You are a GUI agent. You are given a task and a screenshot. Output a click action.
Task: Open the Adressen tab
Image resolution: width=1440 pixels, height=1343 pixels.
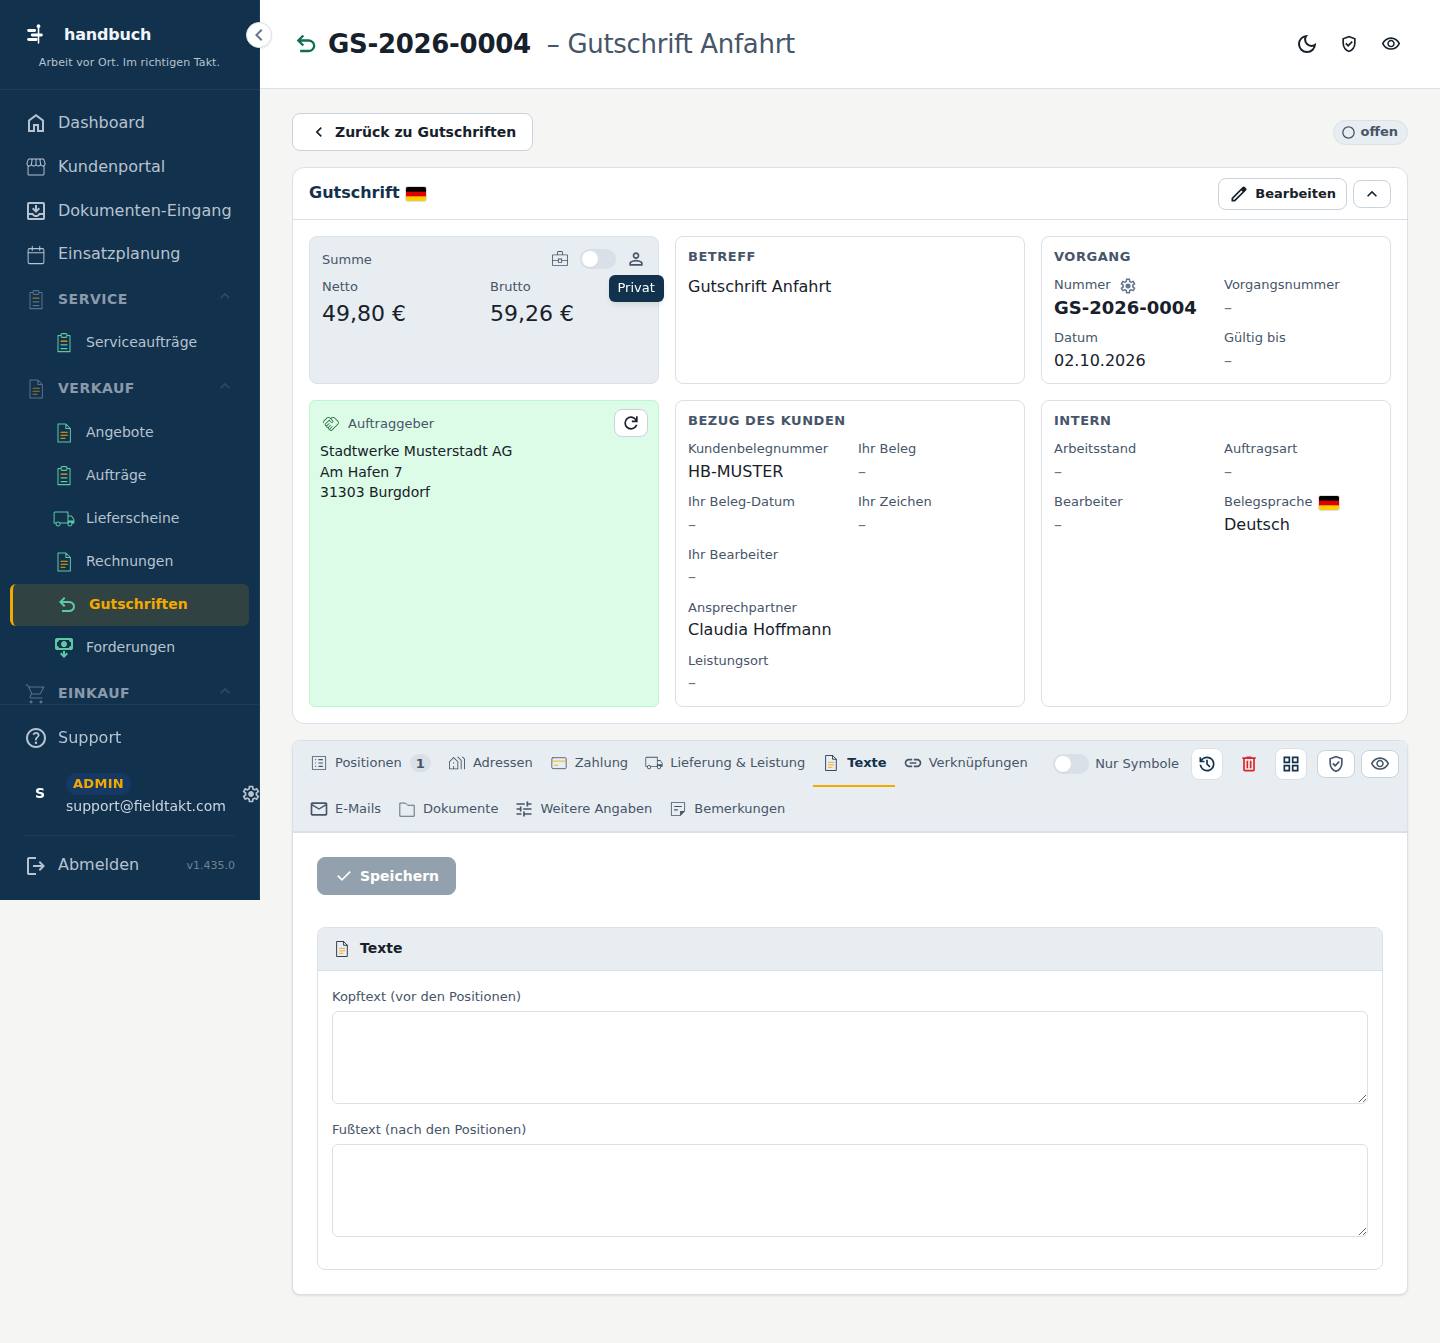pos(490,763)
